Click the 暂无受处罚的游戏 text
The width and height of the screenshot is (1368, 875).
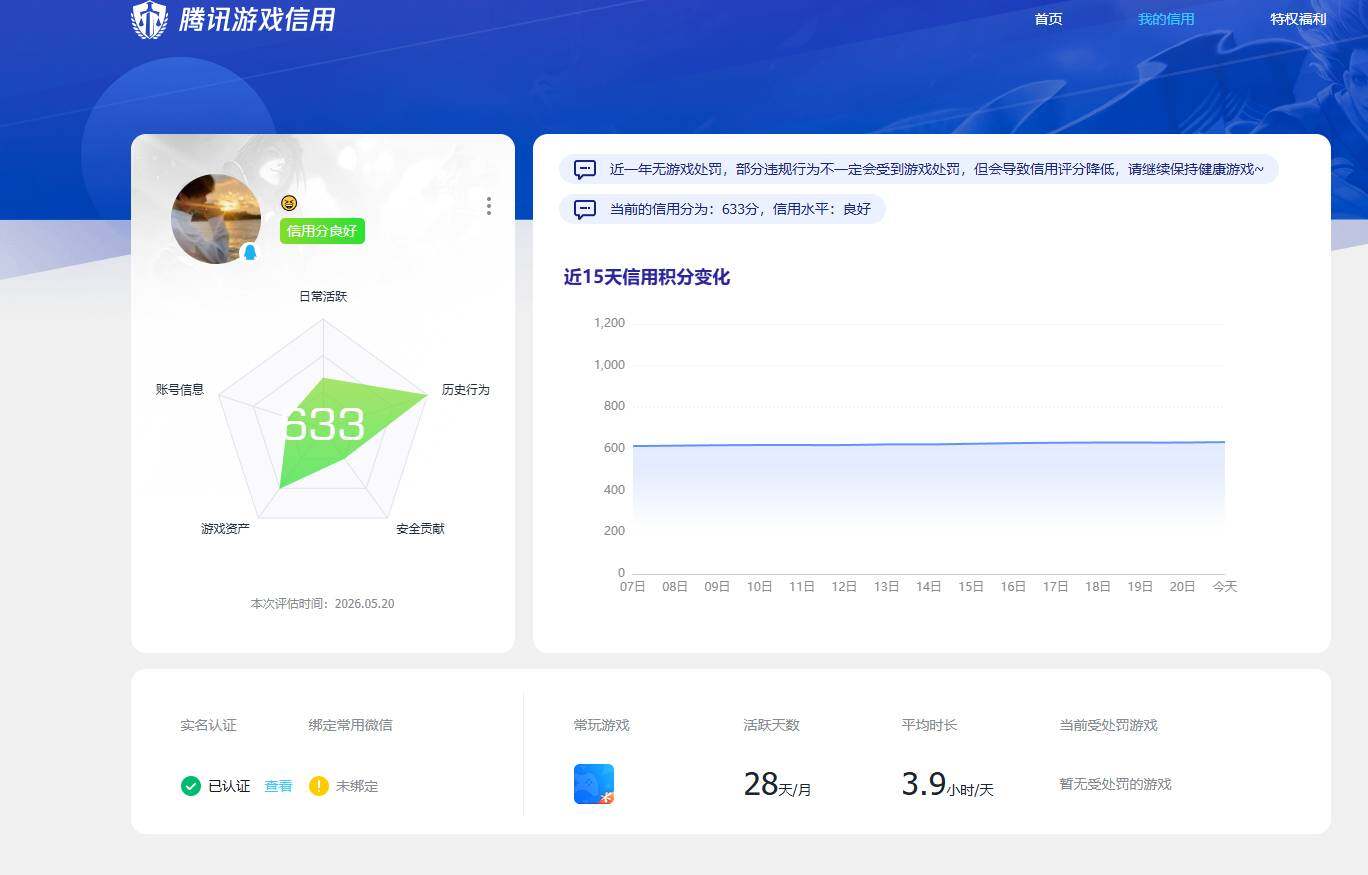1115,784
